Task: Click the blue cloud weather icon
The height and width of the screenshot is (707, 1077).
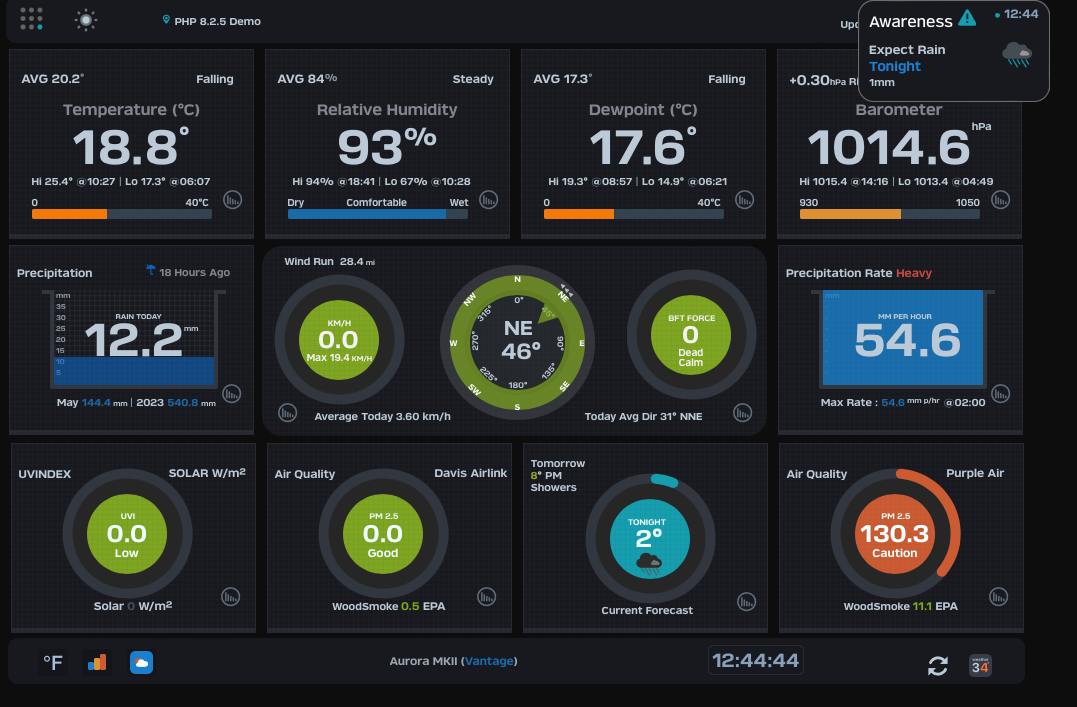Action: tap(141, 662)
